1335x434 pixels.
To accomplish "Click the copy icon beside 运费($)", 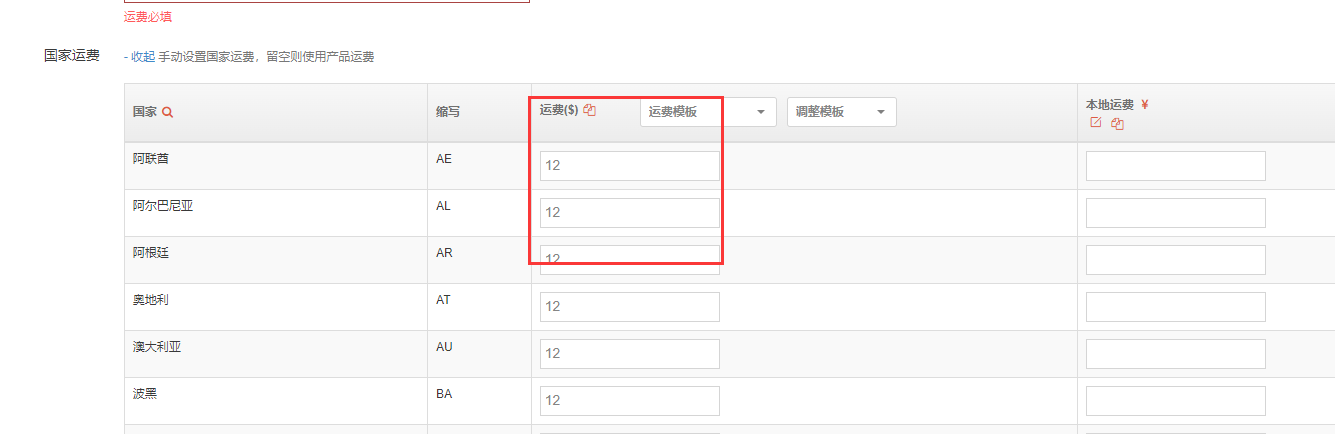I will (590, 110).
